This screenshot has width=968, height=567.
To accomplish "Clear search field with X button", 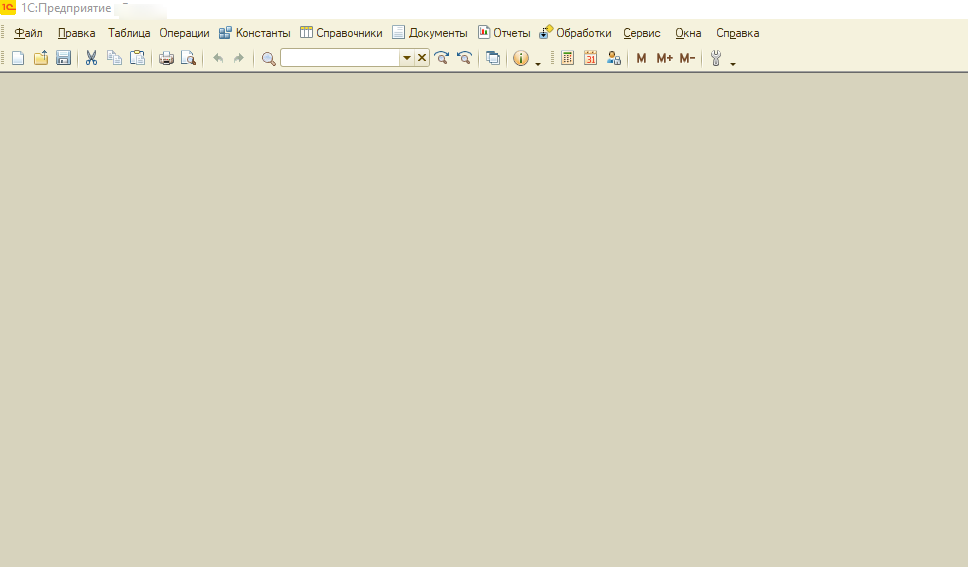I will click(x=422, y=58).
